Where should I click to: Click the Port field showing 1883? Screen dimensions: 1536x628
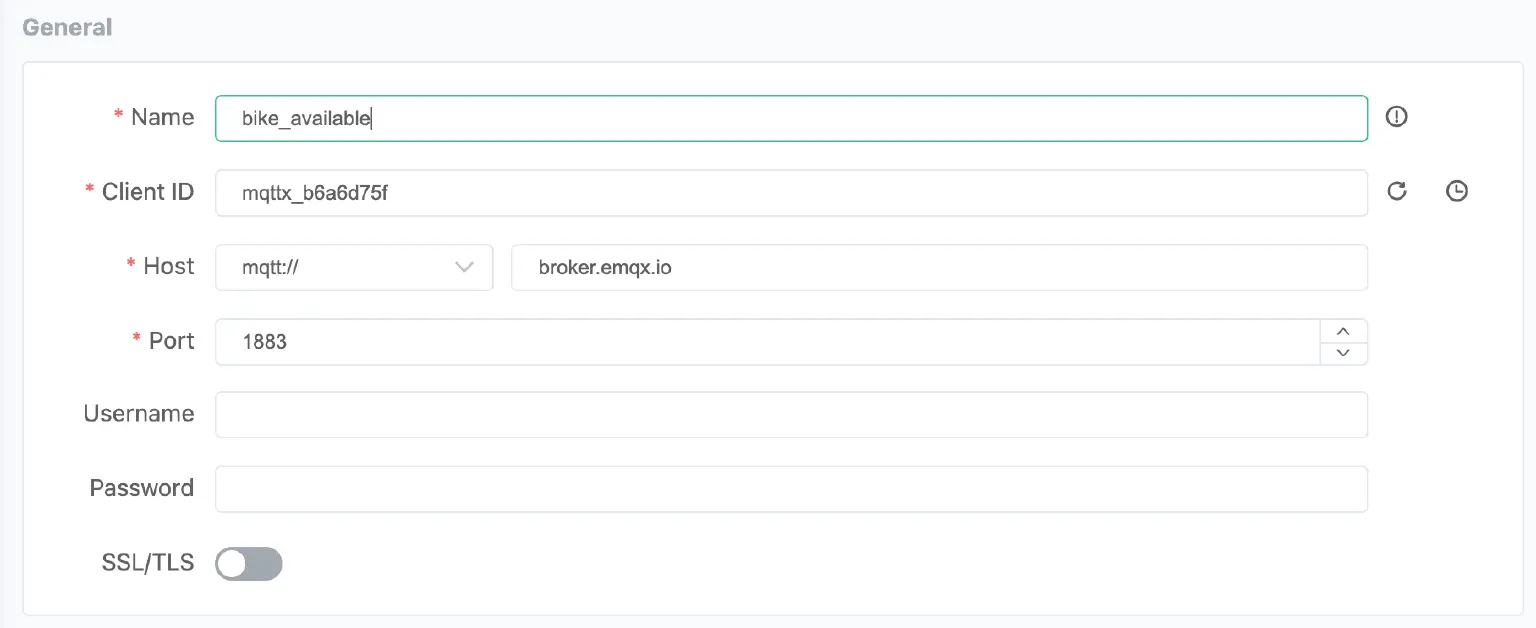(766, 342)
